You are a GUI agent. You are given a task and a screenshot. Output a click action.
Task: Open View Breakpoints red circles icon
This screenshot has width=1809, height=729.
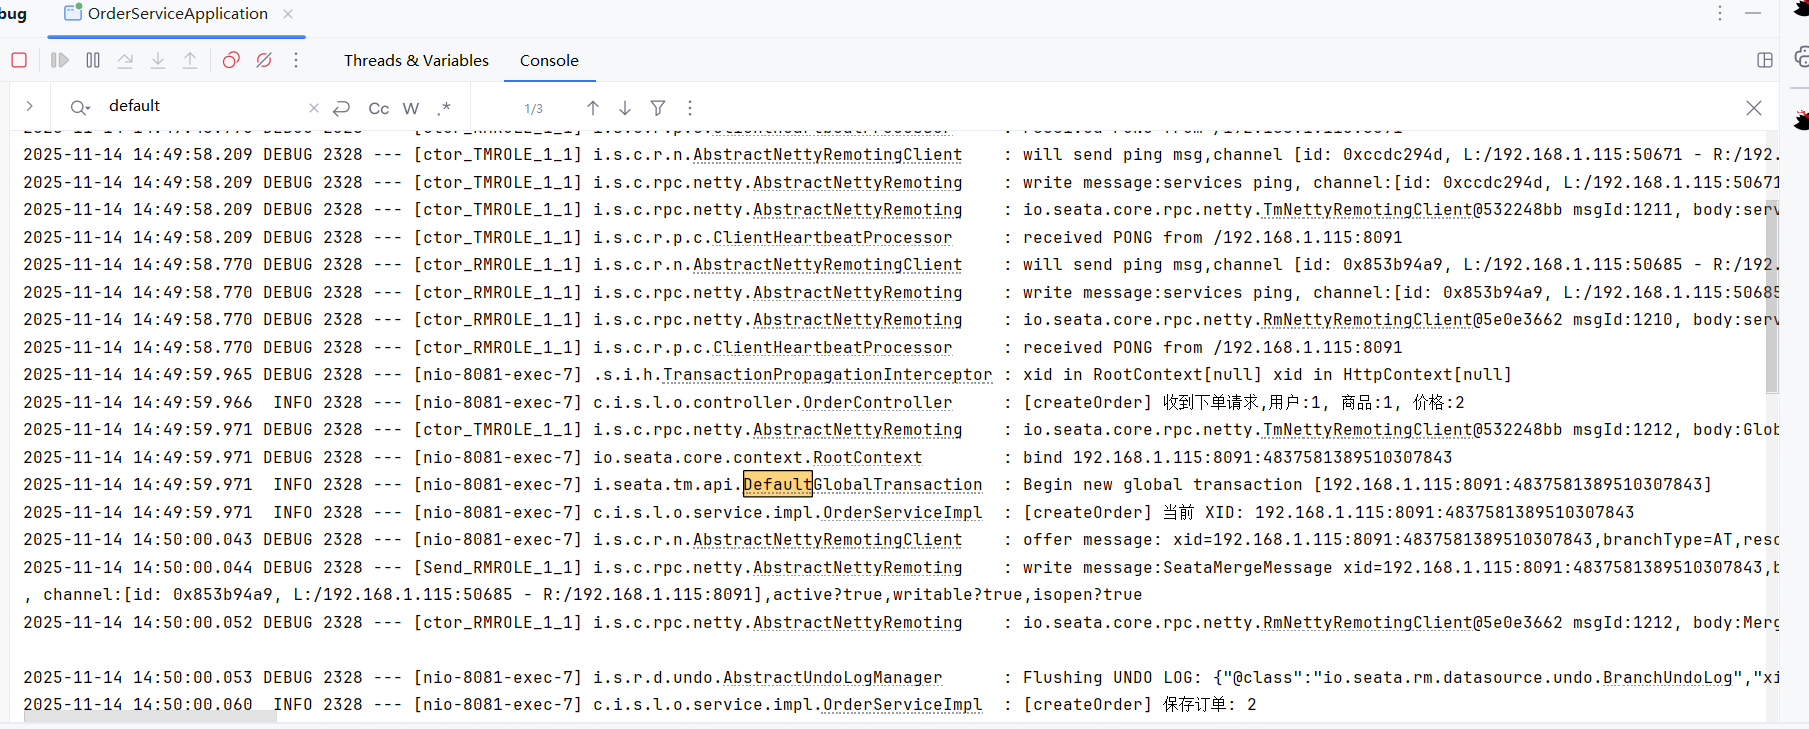(231, 60)
